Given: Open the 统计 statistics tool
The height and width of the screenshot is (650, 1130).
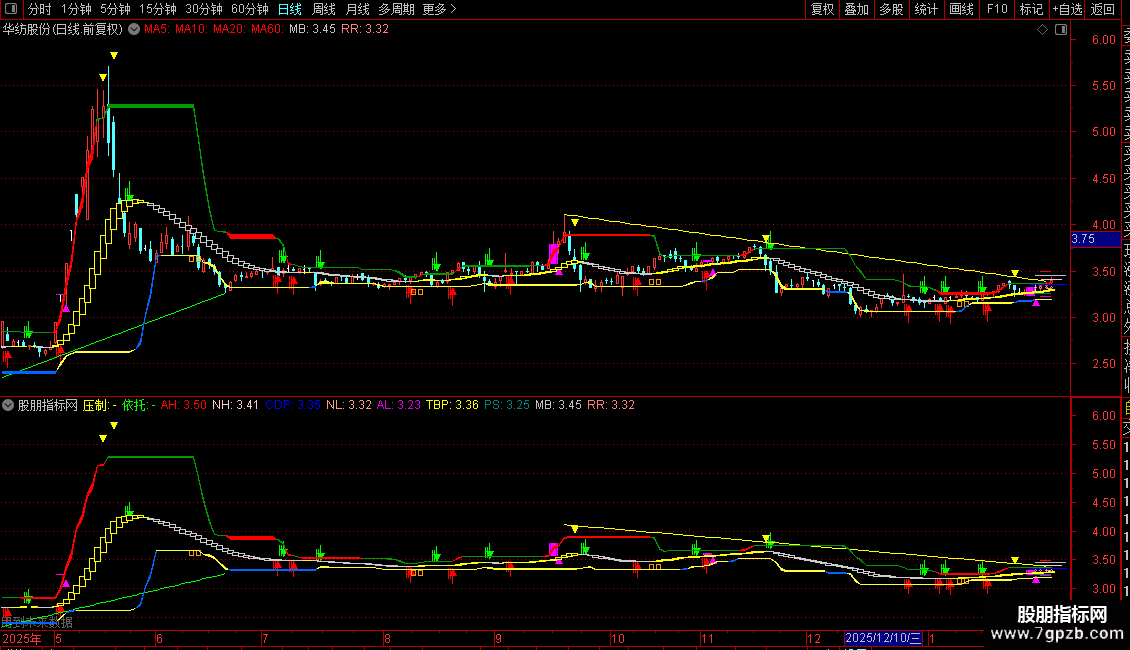Looking at the screenshot, I should (x=926, y=9).
